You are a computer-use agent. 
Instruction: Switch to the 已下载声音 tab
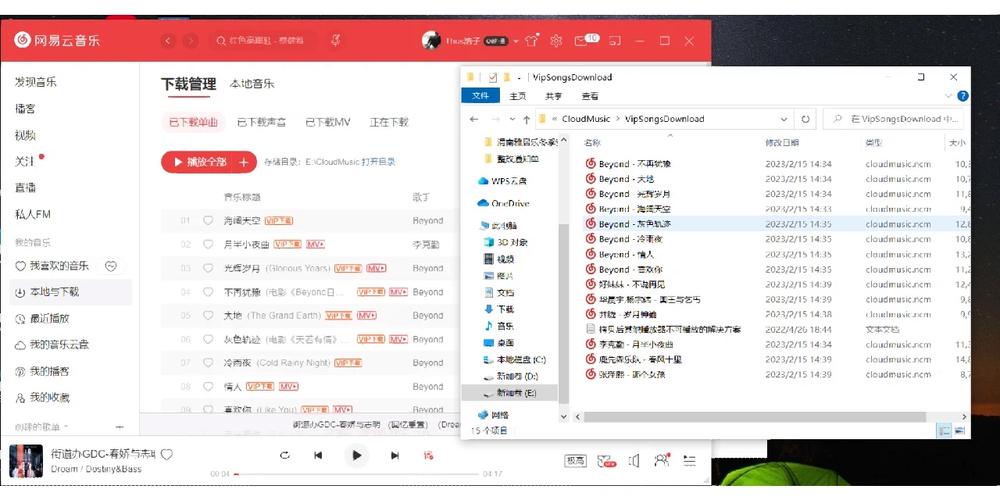coord(261,122)
